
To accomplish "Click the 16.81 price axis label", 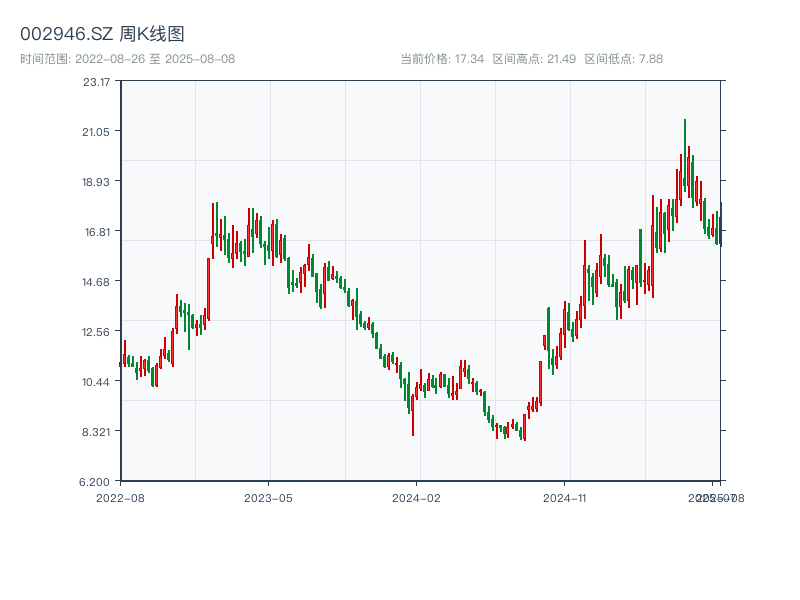I will pos(96,232).
